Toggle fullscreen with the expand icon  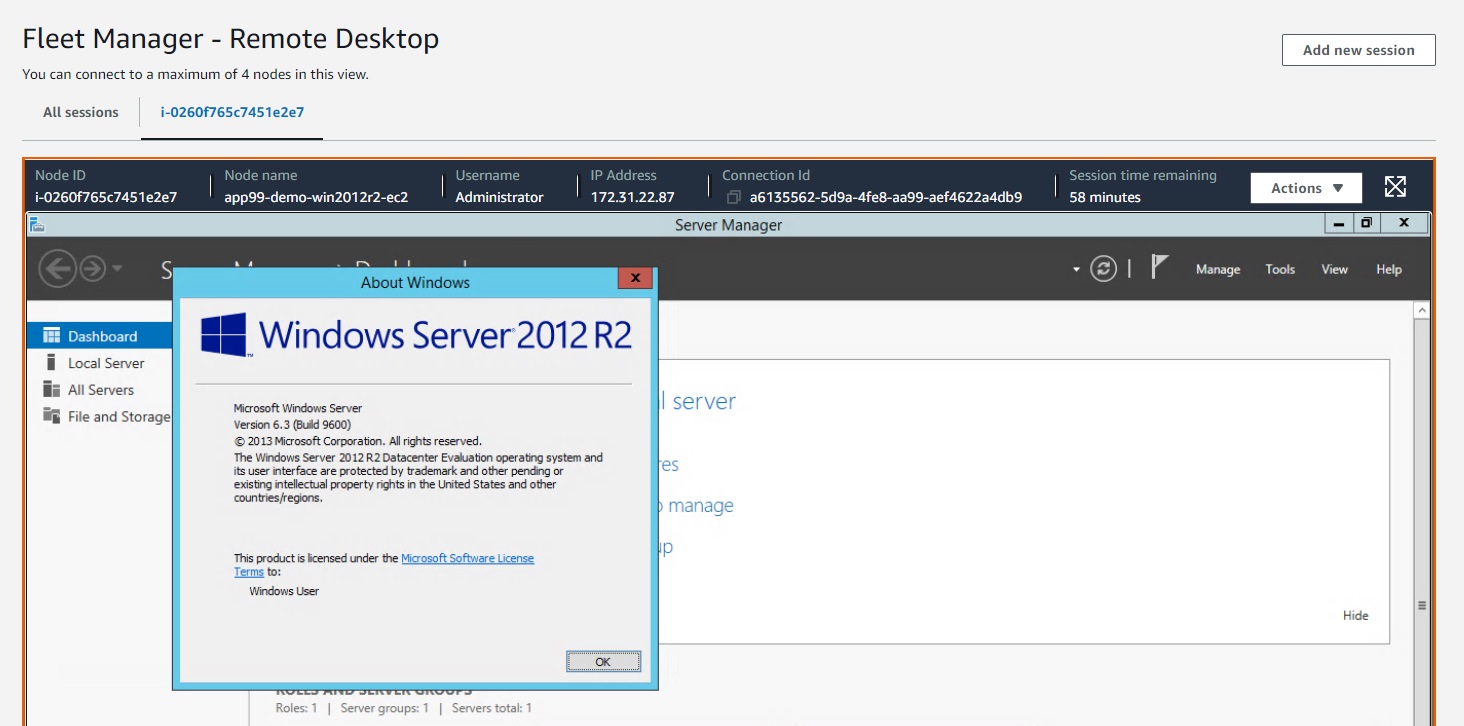[1395, 187]
